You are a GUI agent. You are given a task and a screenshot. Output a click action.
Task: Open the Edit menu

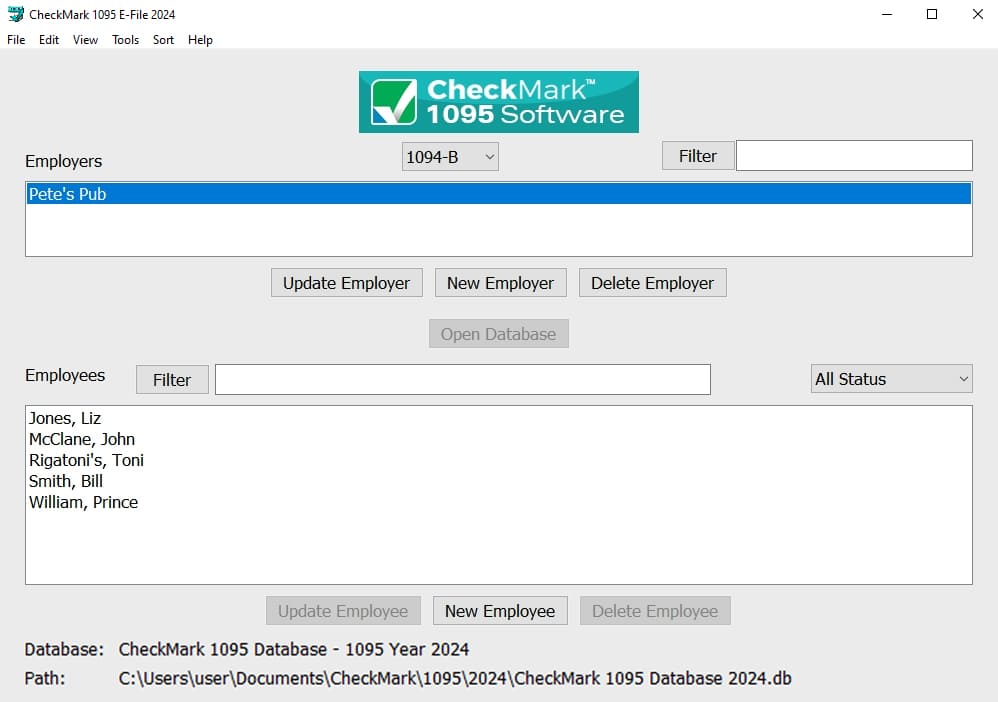tap(49, 40)
